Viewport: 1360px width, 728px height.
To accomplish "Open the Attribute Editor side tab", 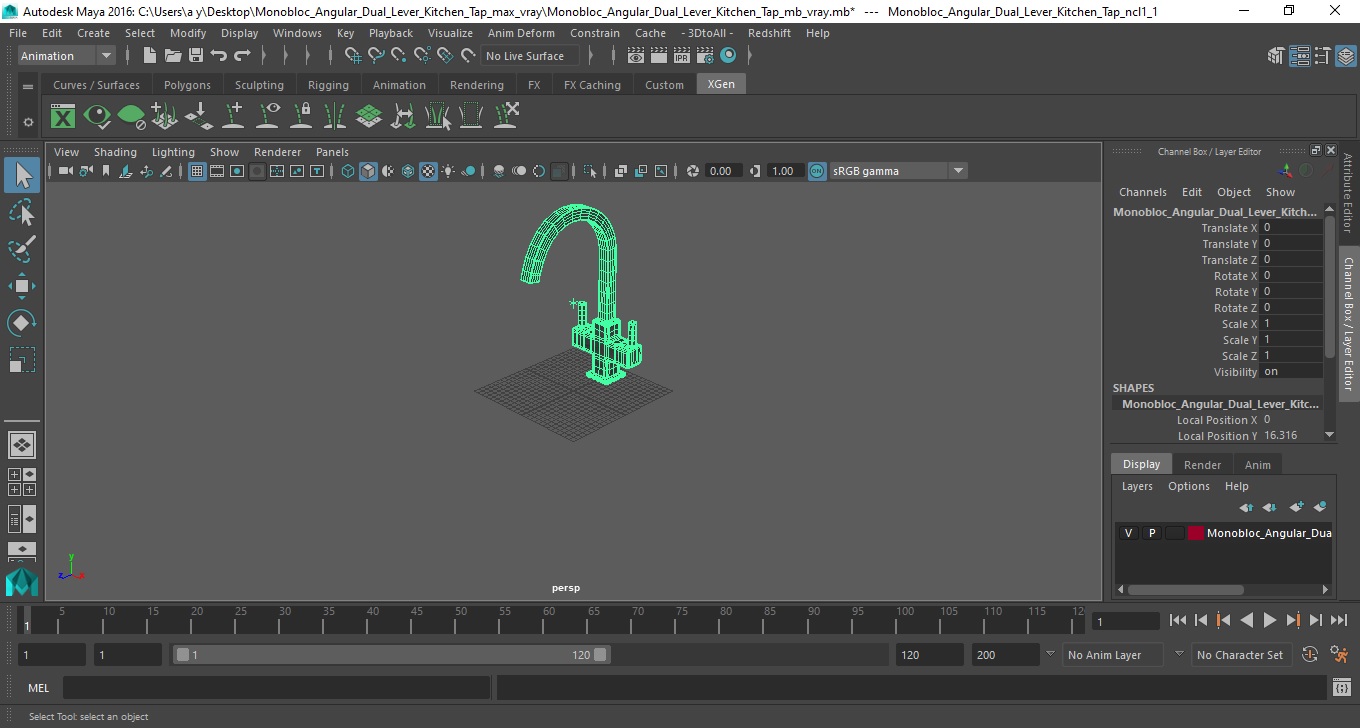I will (x=1348, y=193).
